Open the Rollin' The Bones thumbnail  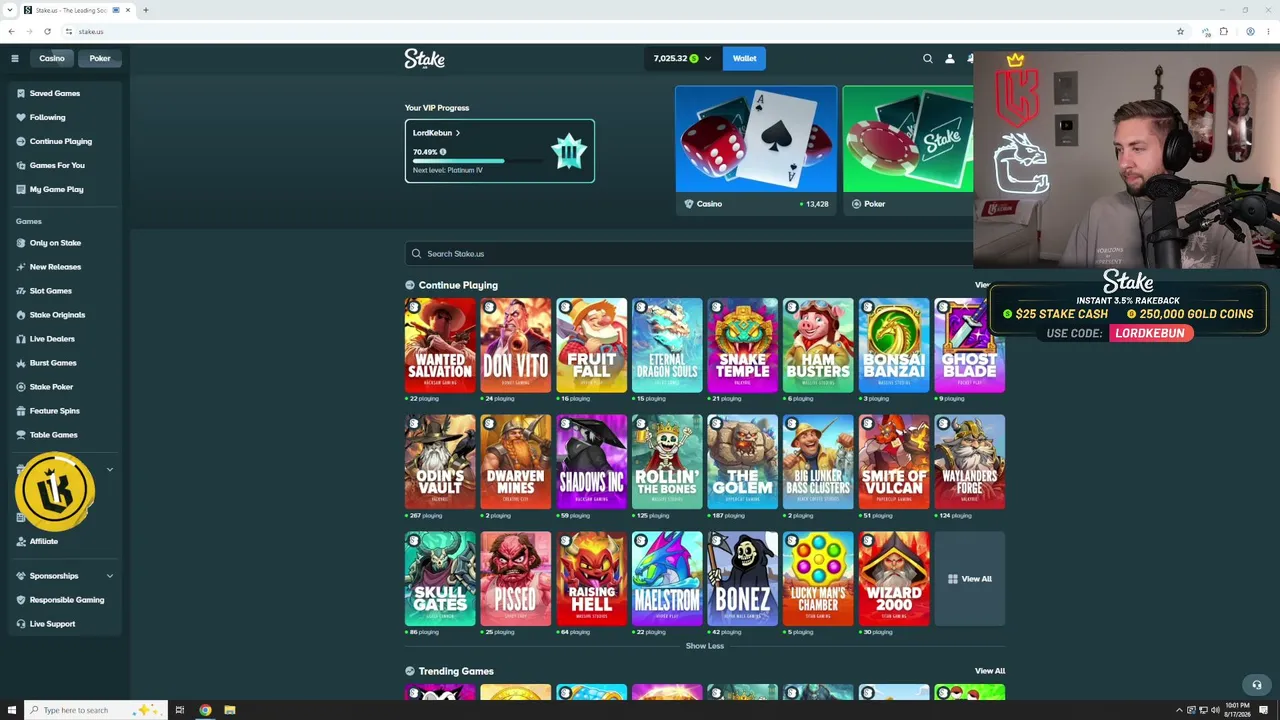(667, 462)
